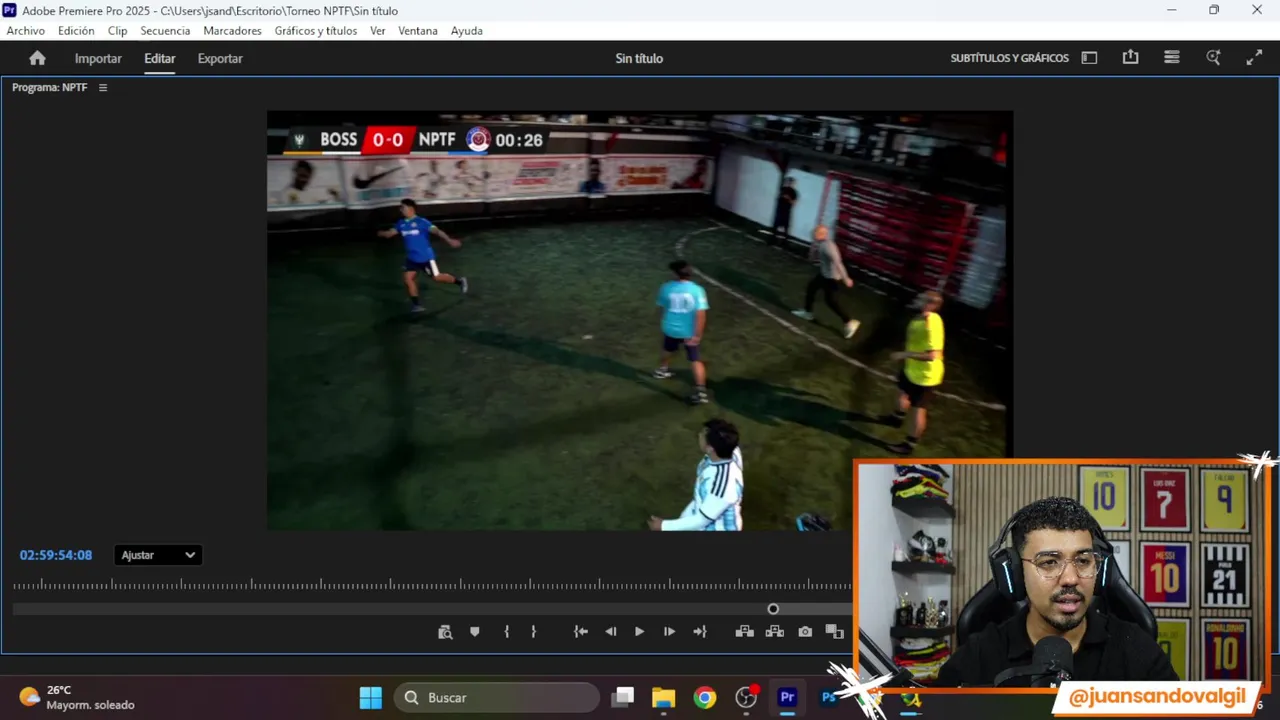Viewport: 1280px width, 720px height.
Task: Play the program monitor
Action: click(640, 632)
